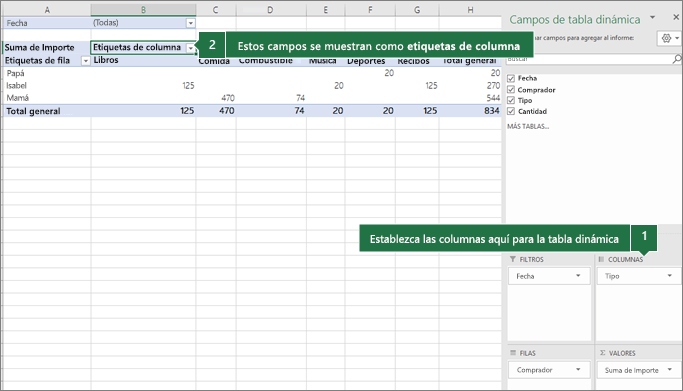The image size is (683, 391).
Task: Select column C header
Action: [x=216, y=10]
